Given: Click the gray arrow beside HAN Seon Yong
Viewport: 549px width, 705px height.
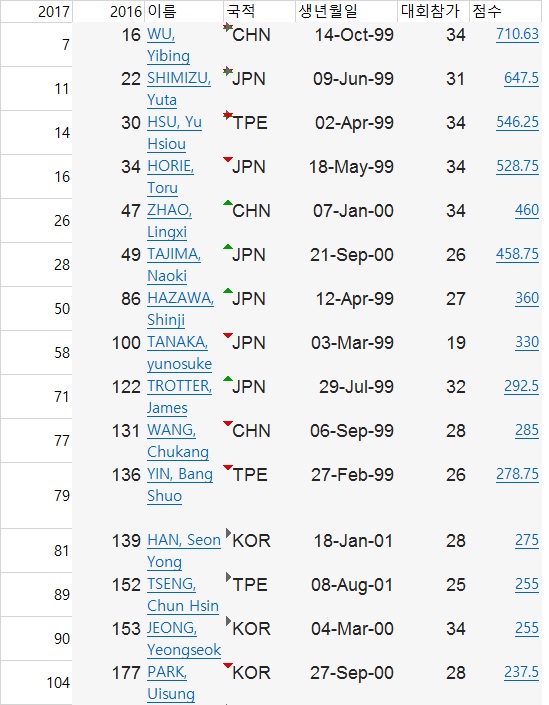Looking at the screenshot, I should (228, 533).
